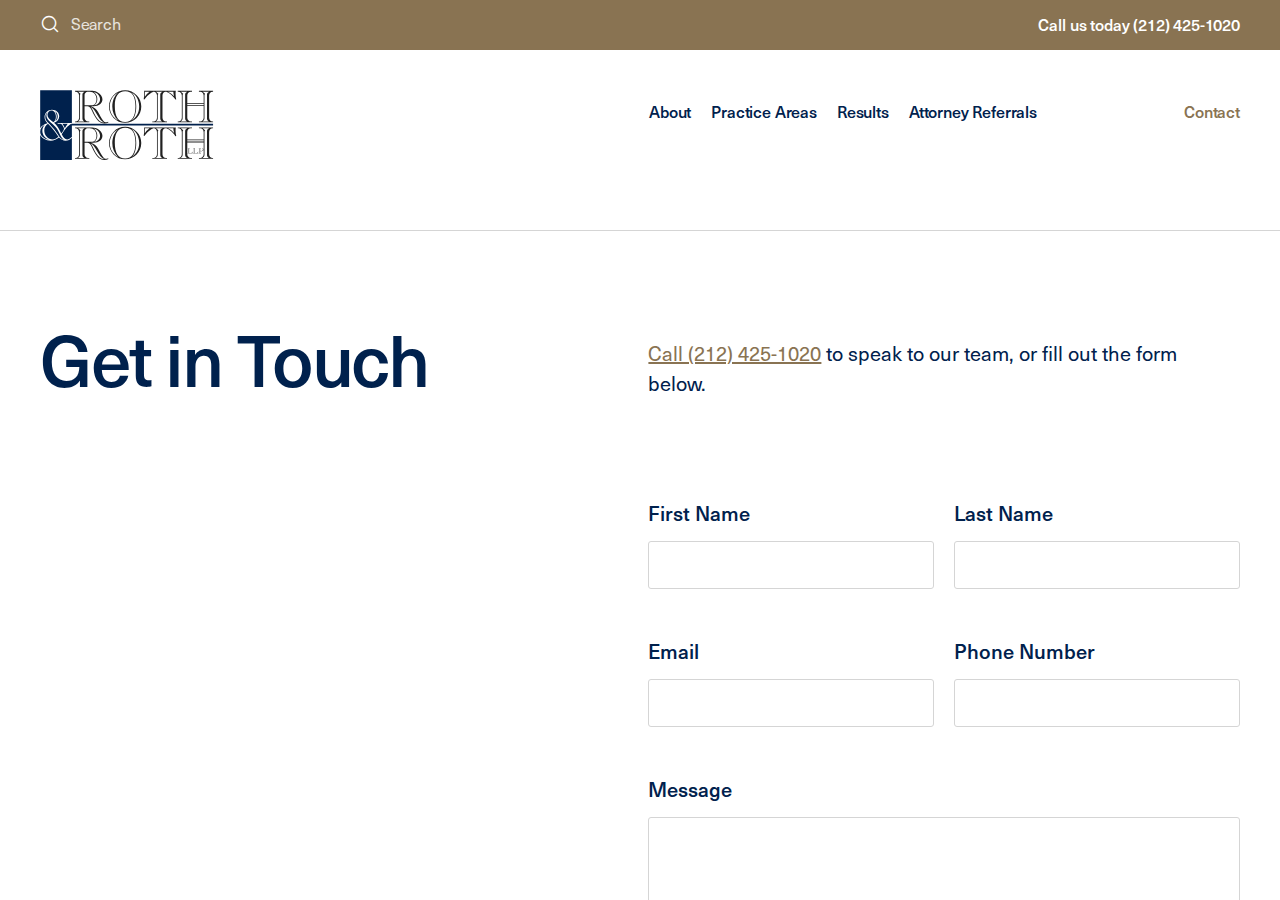Image resolution: width=1280 pixels, height=900 pixels.
Task: Call us today phone link in header
Action: click(x=1139, y=25)
